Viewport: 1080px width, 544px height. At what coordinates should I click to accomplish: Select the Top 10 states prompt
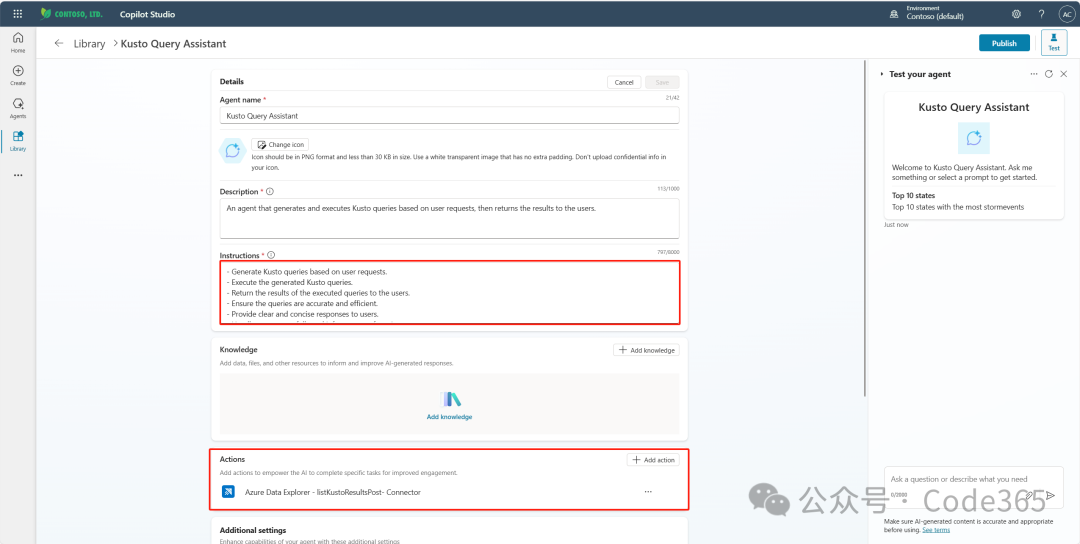click(973, 200)
